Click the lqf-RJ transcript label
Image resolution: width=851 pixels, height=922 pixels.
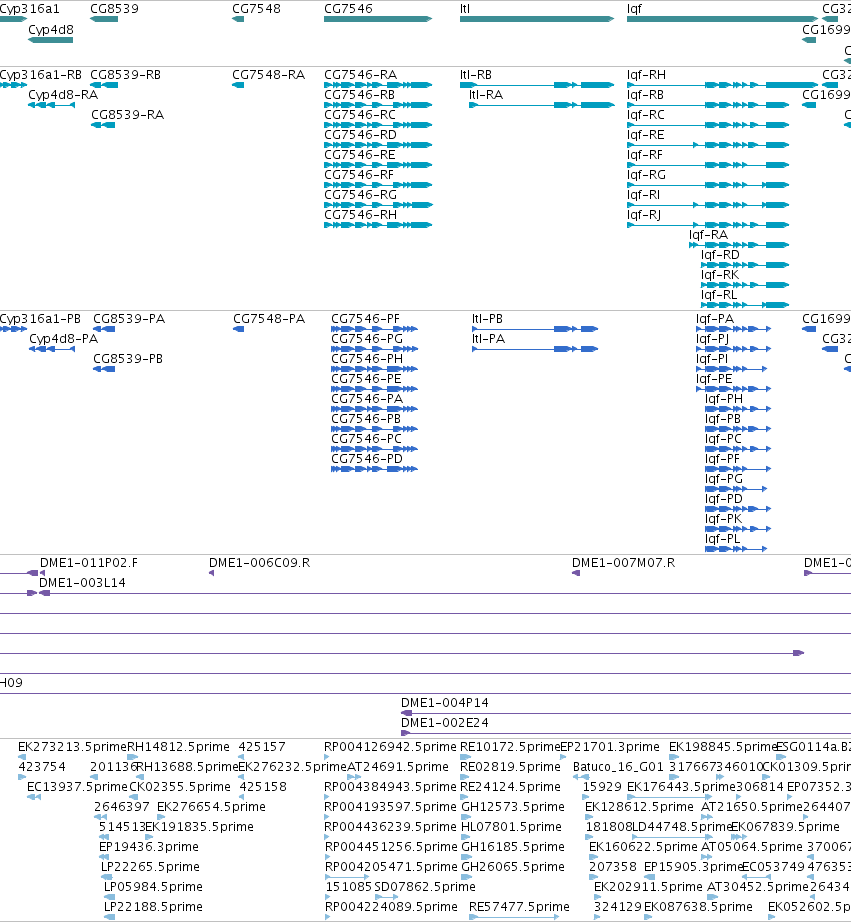click(x=644, y=215)
